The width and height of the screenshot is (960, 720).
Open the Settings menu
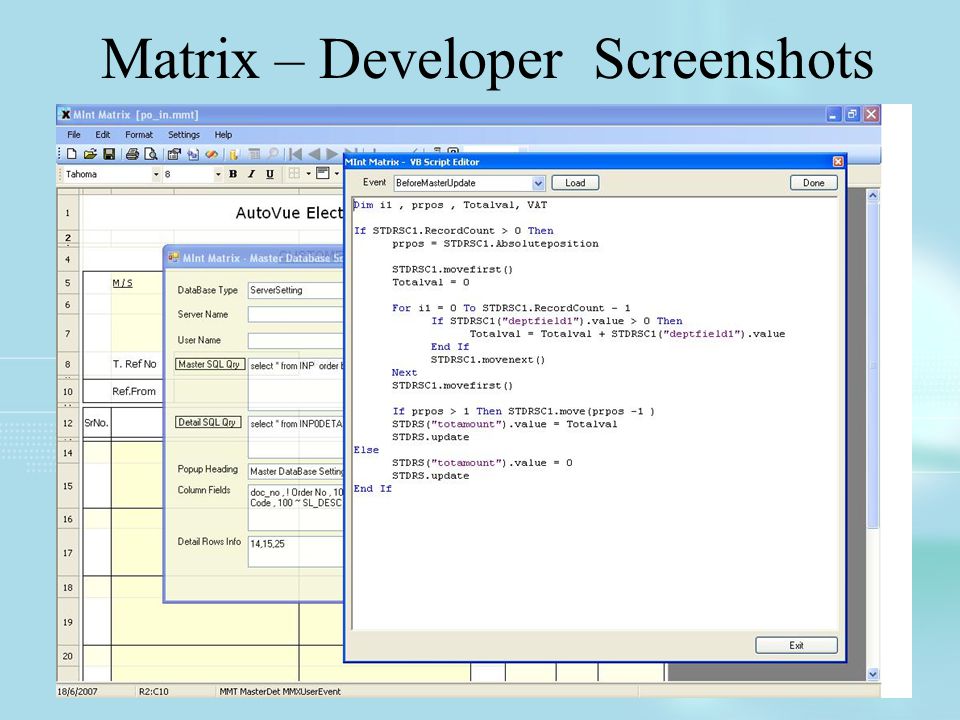(184, 135)
